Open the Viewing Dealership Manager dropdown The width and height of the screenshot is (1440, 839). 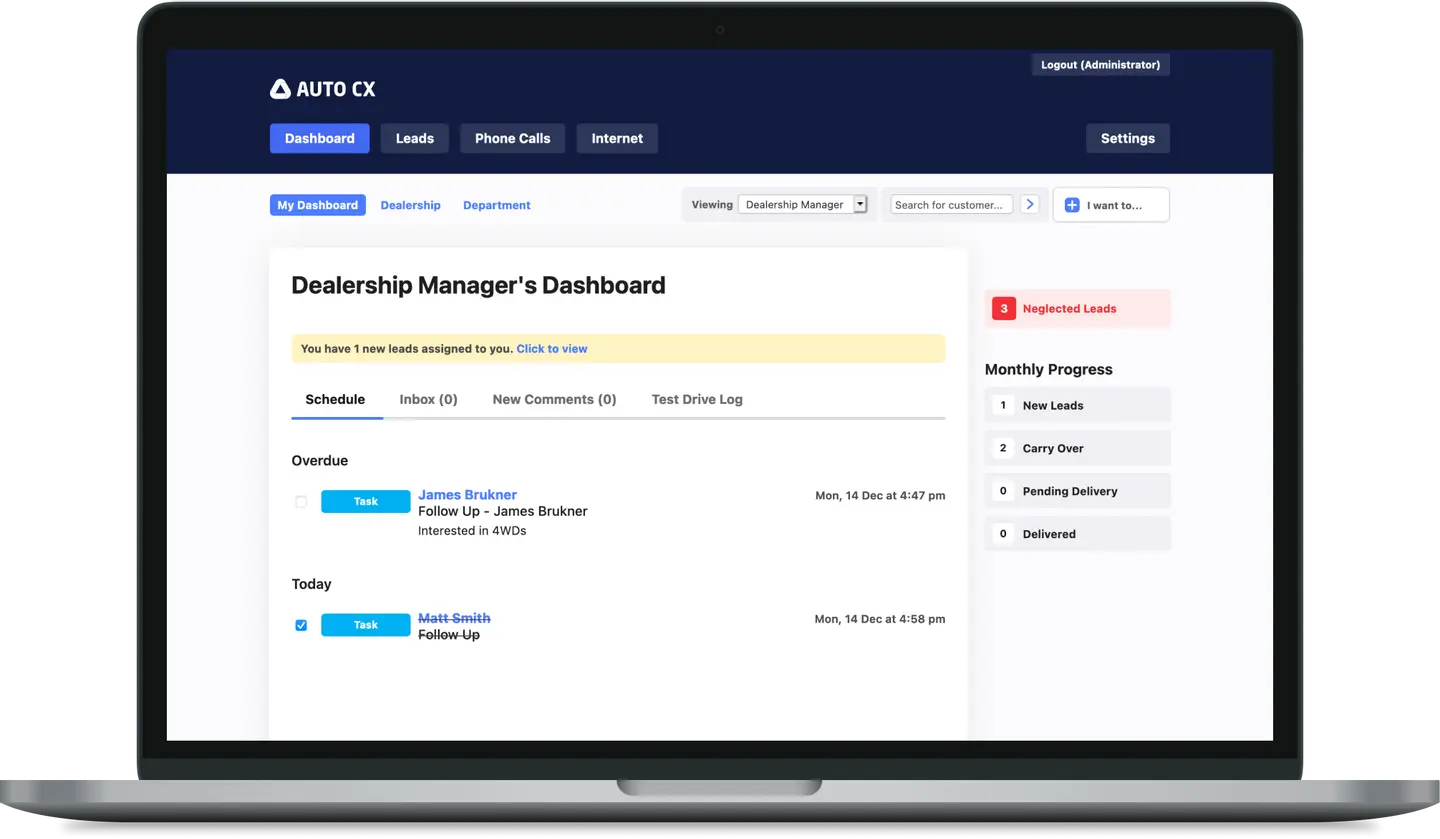(x=802, y=205)
